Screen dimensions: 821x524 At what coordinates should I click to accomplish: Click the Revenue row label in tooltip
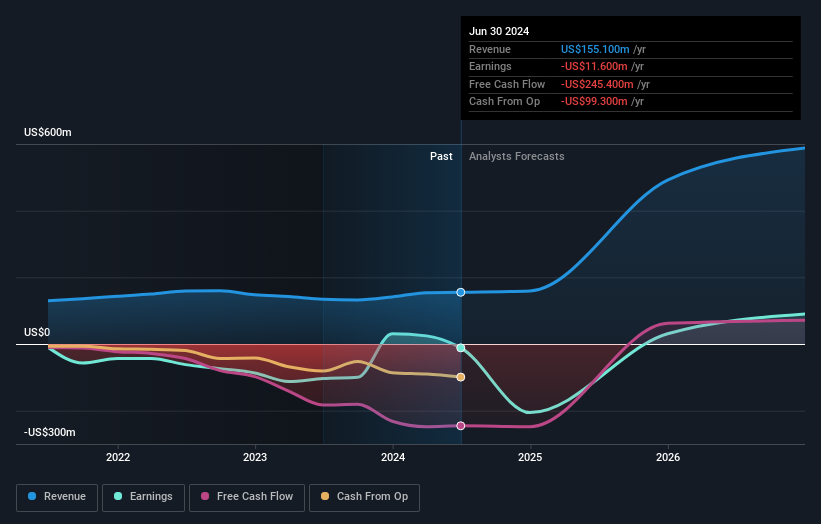tap(490, 49)
